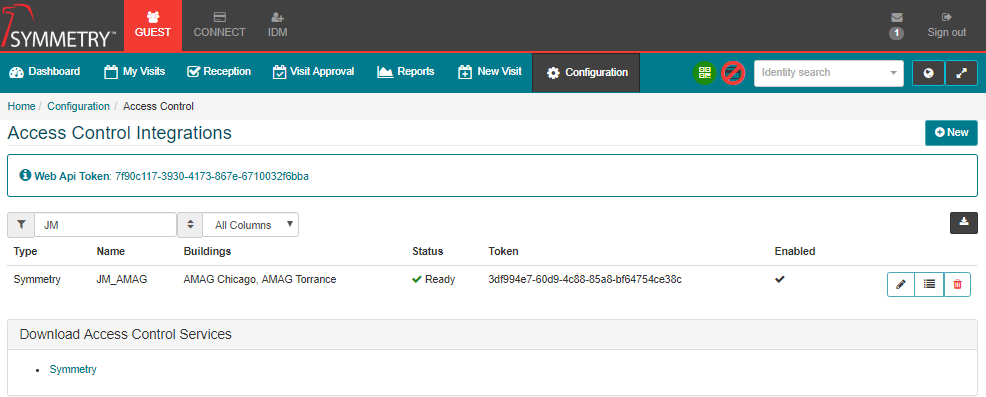
Task: Open My Visits page
Action: (135, 72)
